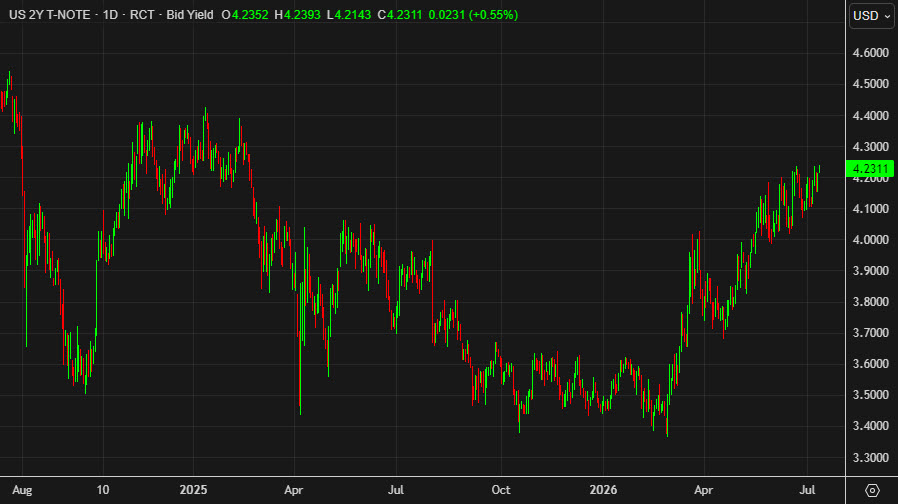Click the 3.4000 price axis label
The image size is (898, 504).
(871, 426)
